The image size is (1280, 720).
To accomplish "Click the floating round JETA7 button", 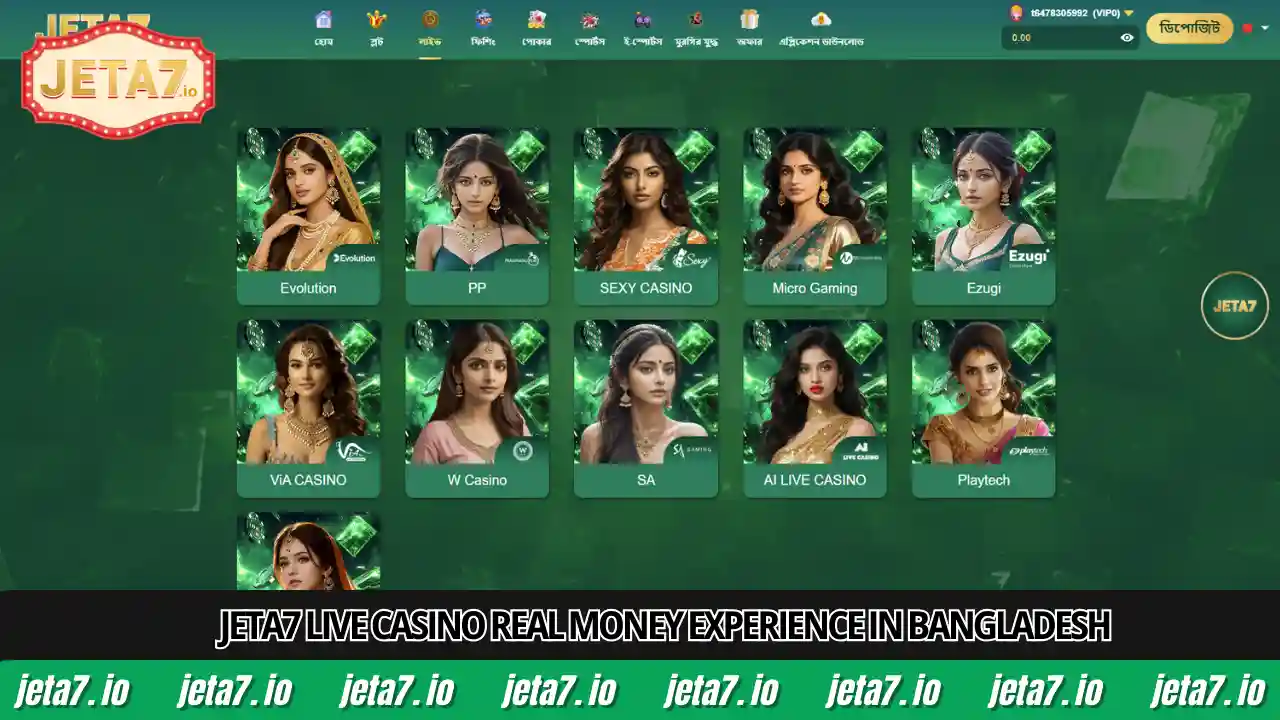I will coord(1235,306).
